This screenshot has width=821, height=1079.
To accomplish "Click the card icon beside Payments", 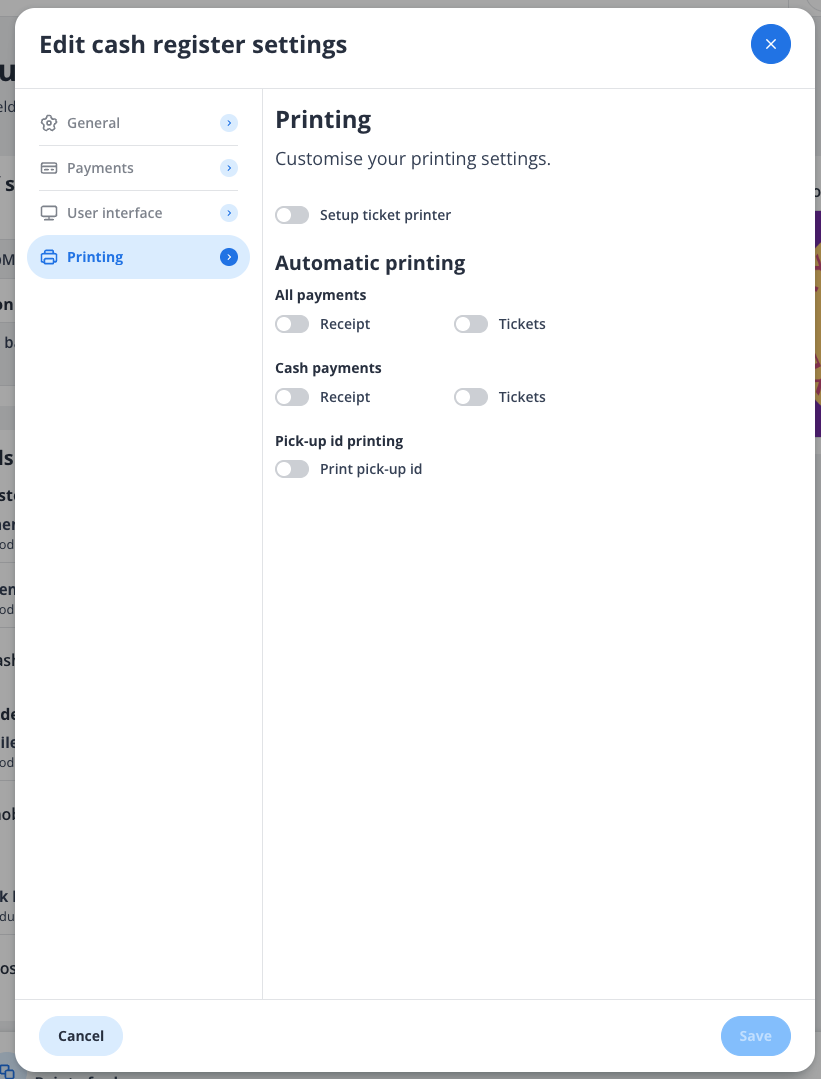I will coord(49,167).
